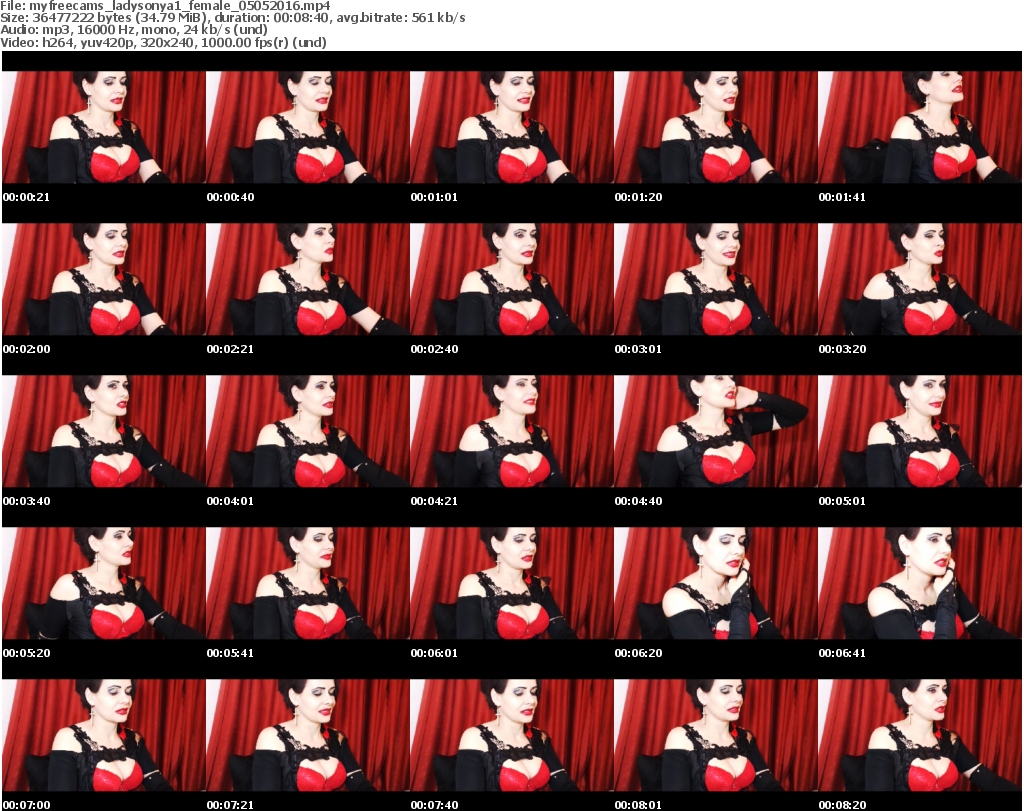
Task: Select the thumbnail frame at 00:08:01
Action: 716,736
